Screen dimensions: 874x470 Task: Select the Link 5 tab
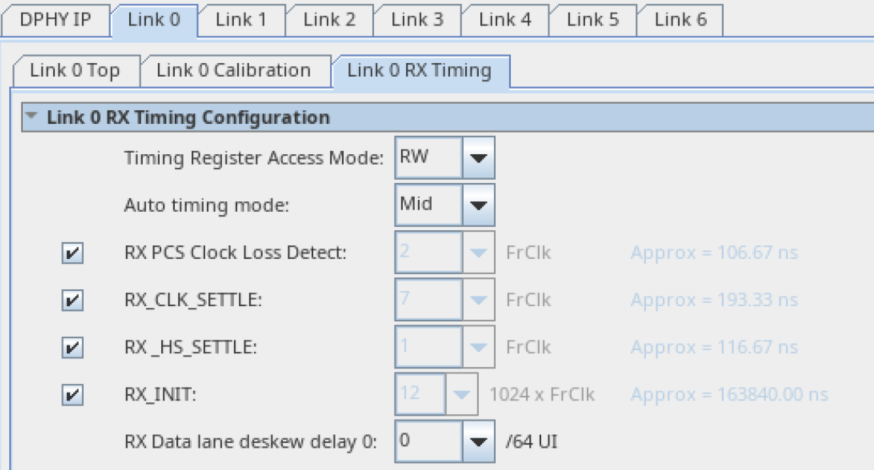(593, 19)
